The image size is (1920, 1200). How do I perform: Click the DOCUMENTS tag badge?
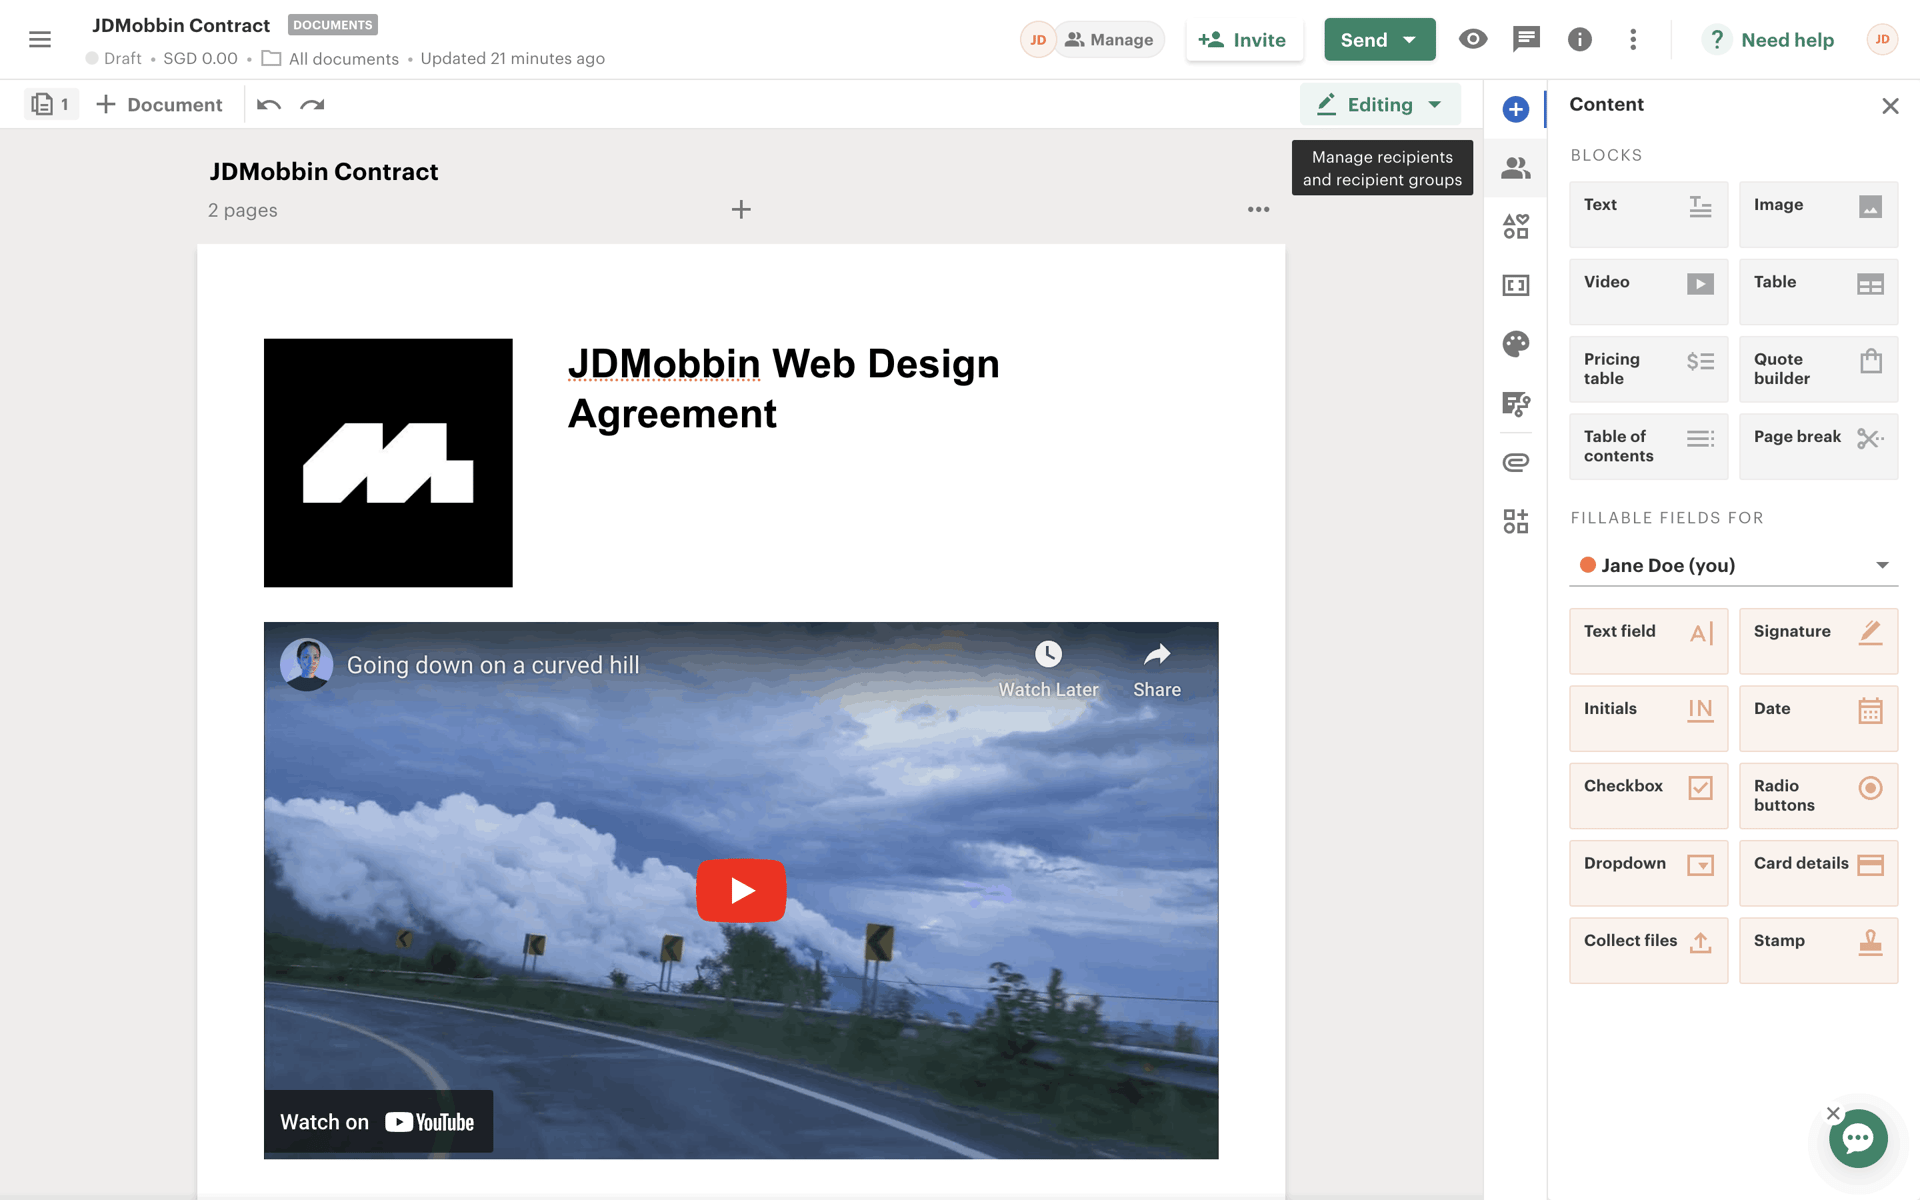click(333, 25)
